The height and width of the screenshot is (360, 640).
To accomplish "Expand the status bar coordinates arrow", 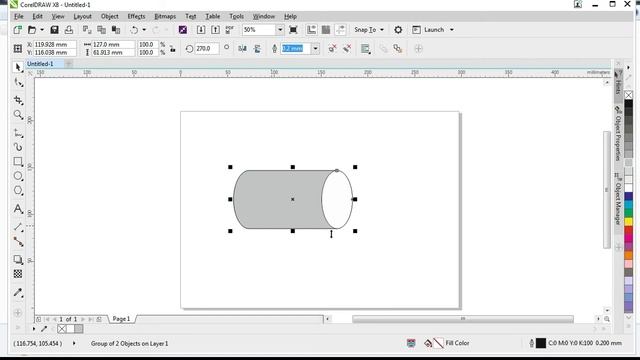I will coord(74,343).
